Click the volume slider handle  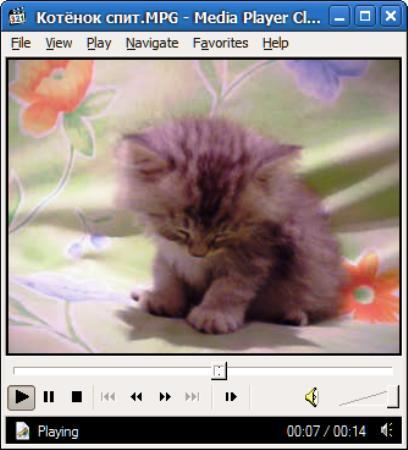coord(393,397)
